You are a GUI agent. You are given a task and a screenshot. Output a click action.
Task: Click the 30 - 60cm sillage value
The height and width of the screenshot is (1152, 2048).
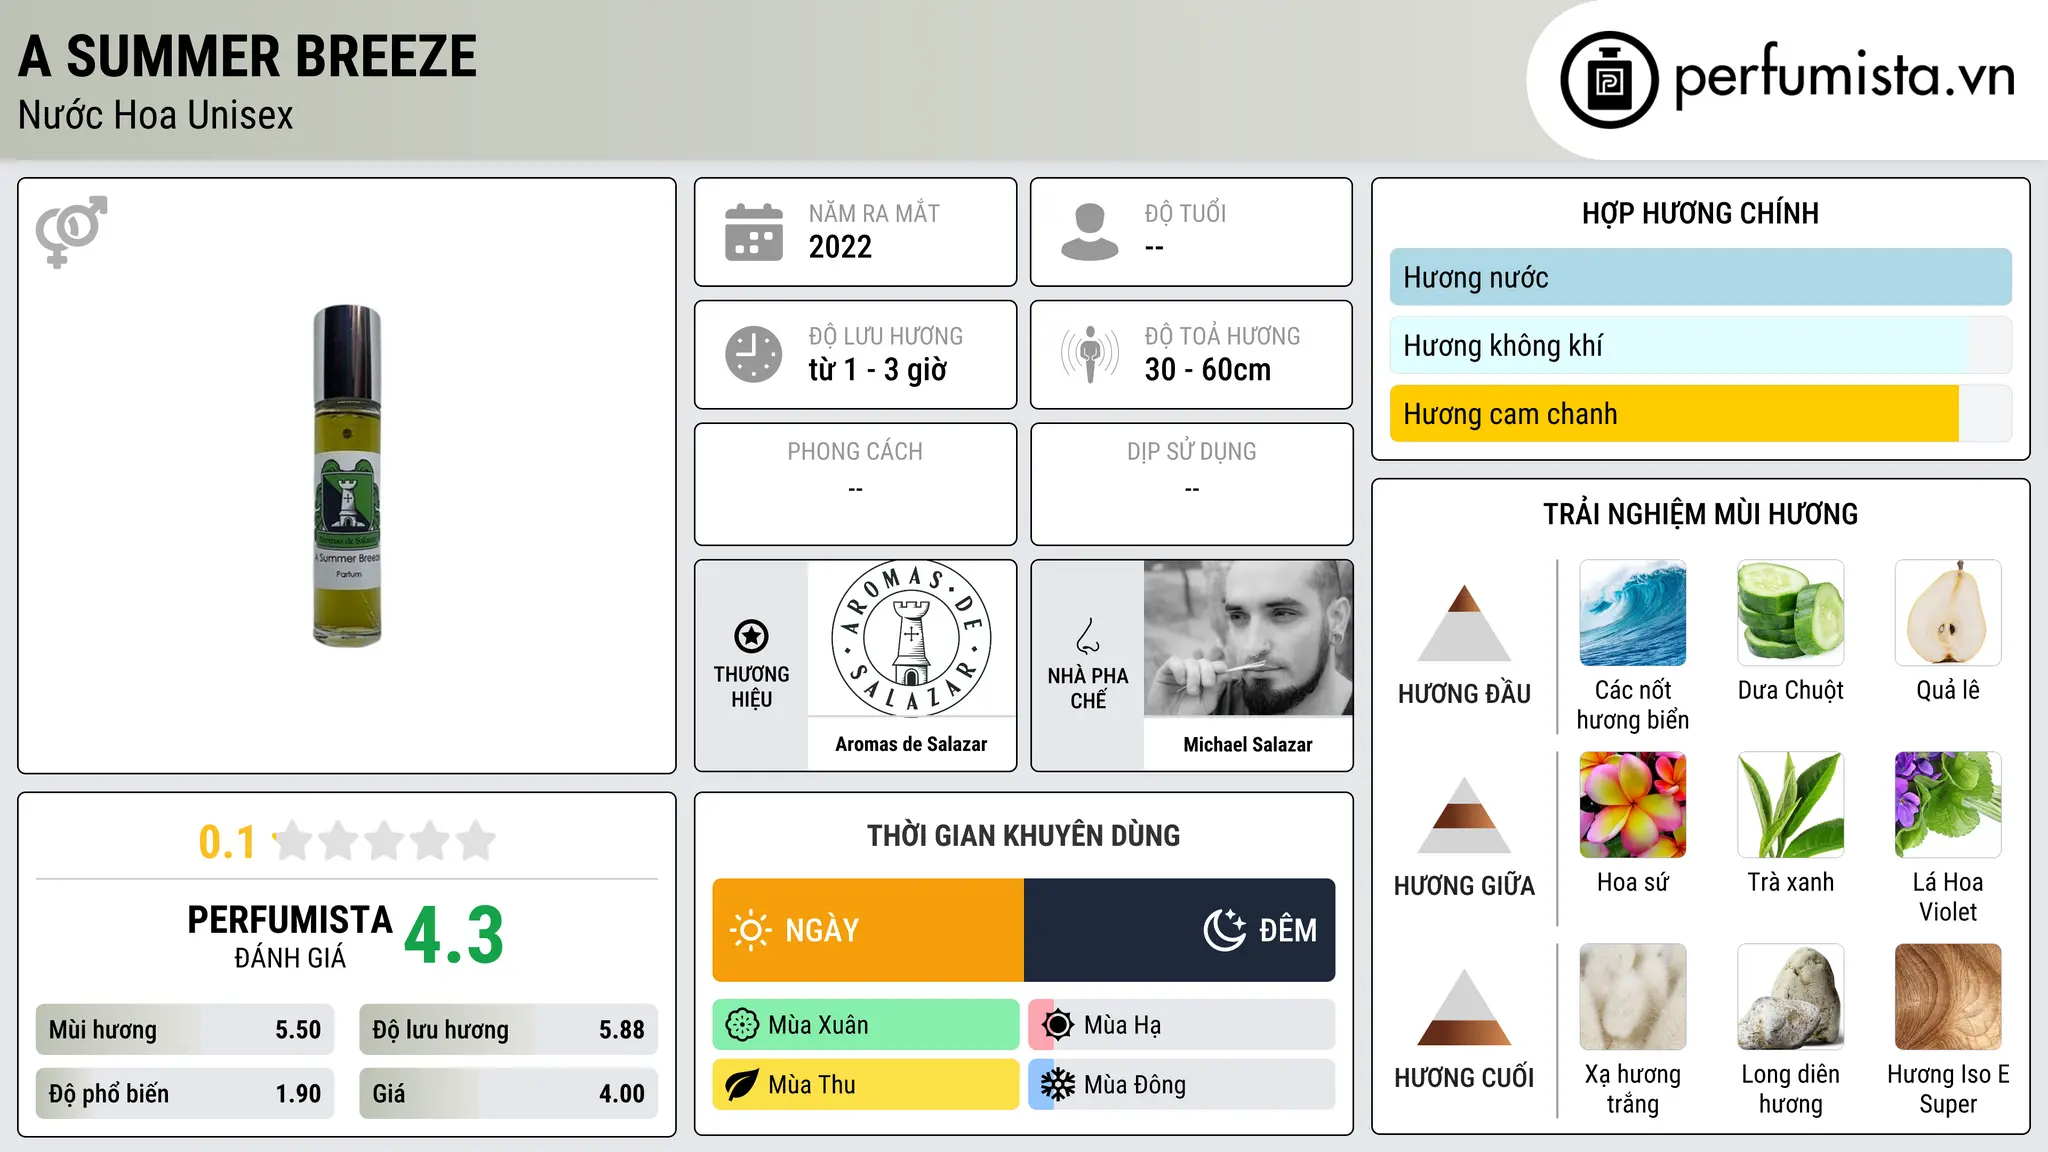pyautogui.click(x=1208, y=370)
